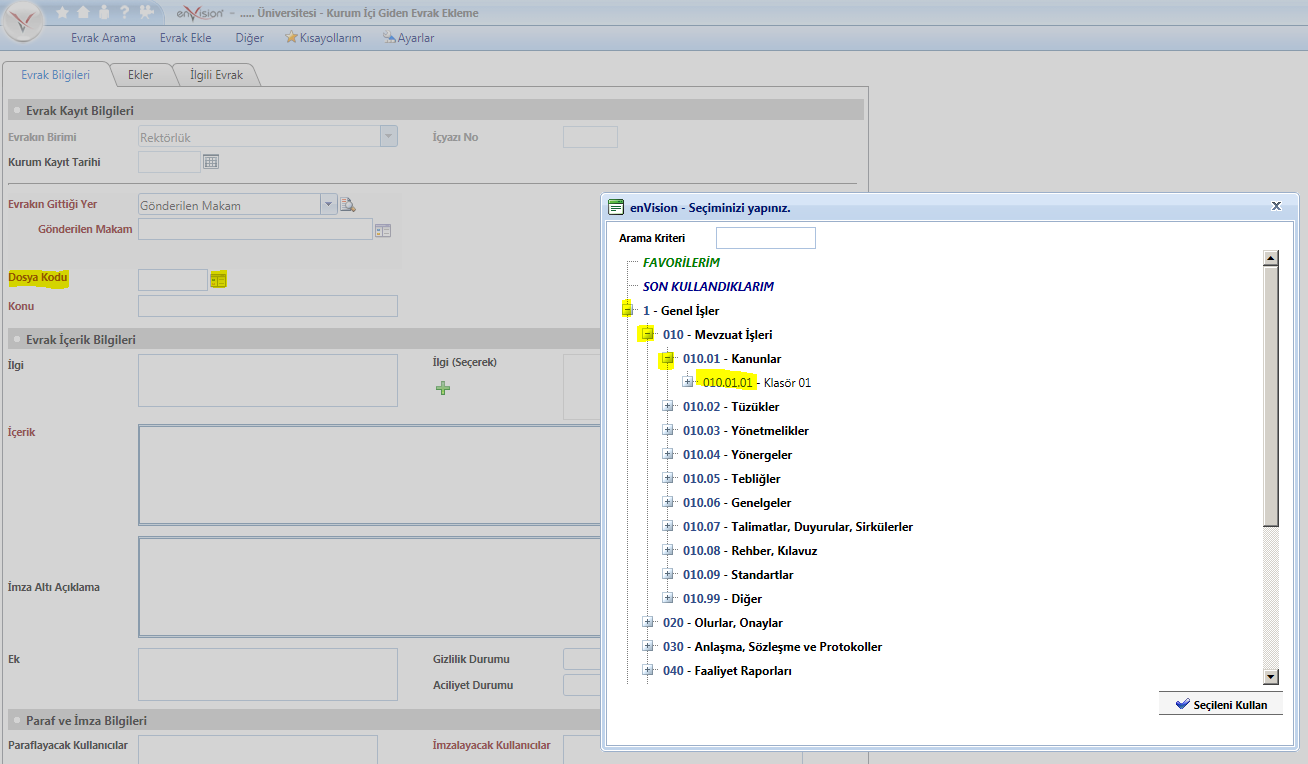Click the Gönderilen Makam text field

click(255, 230)
